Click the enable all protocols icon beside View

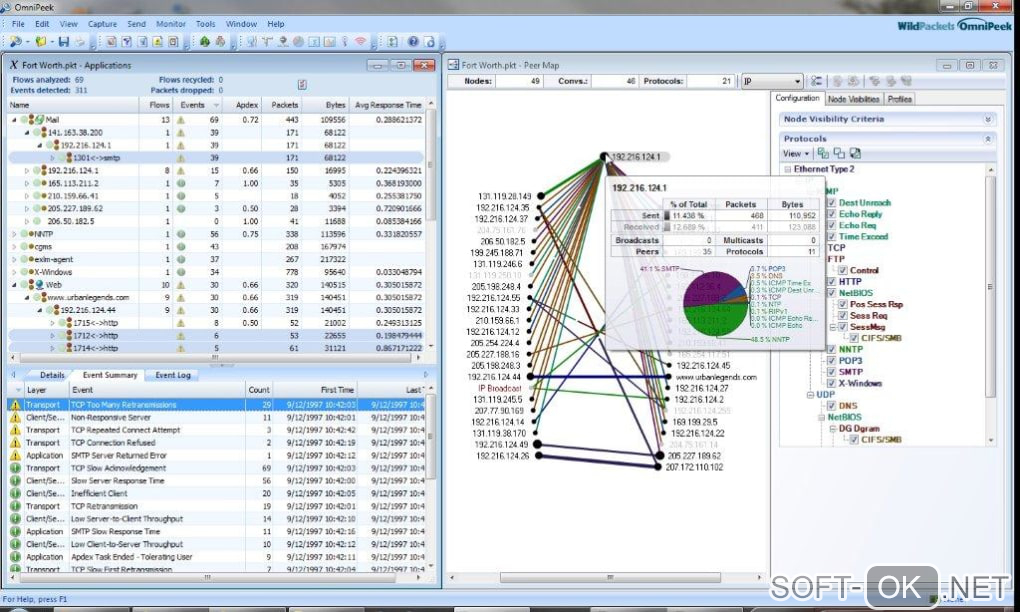click(x=824, y=153)
